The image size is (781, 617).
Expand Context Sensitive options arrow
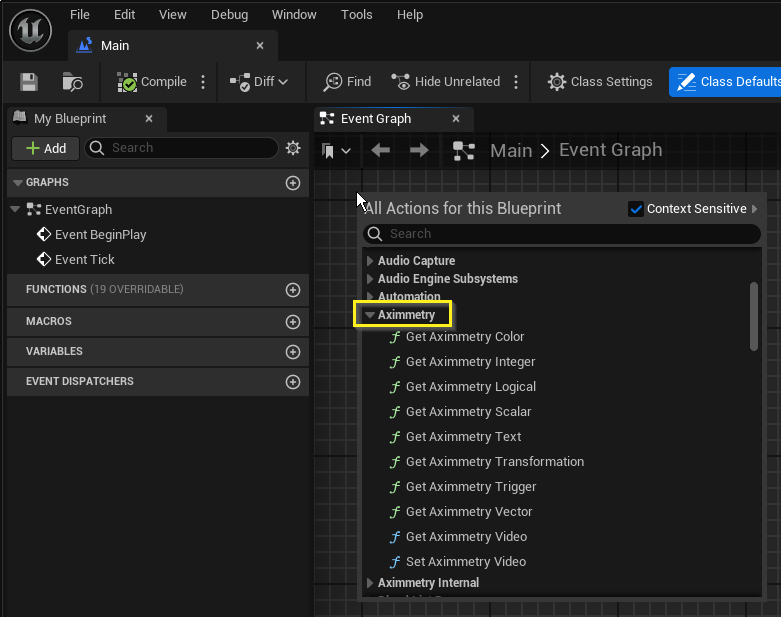755,209
